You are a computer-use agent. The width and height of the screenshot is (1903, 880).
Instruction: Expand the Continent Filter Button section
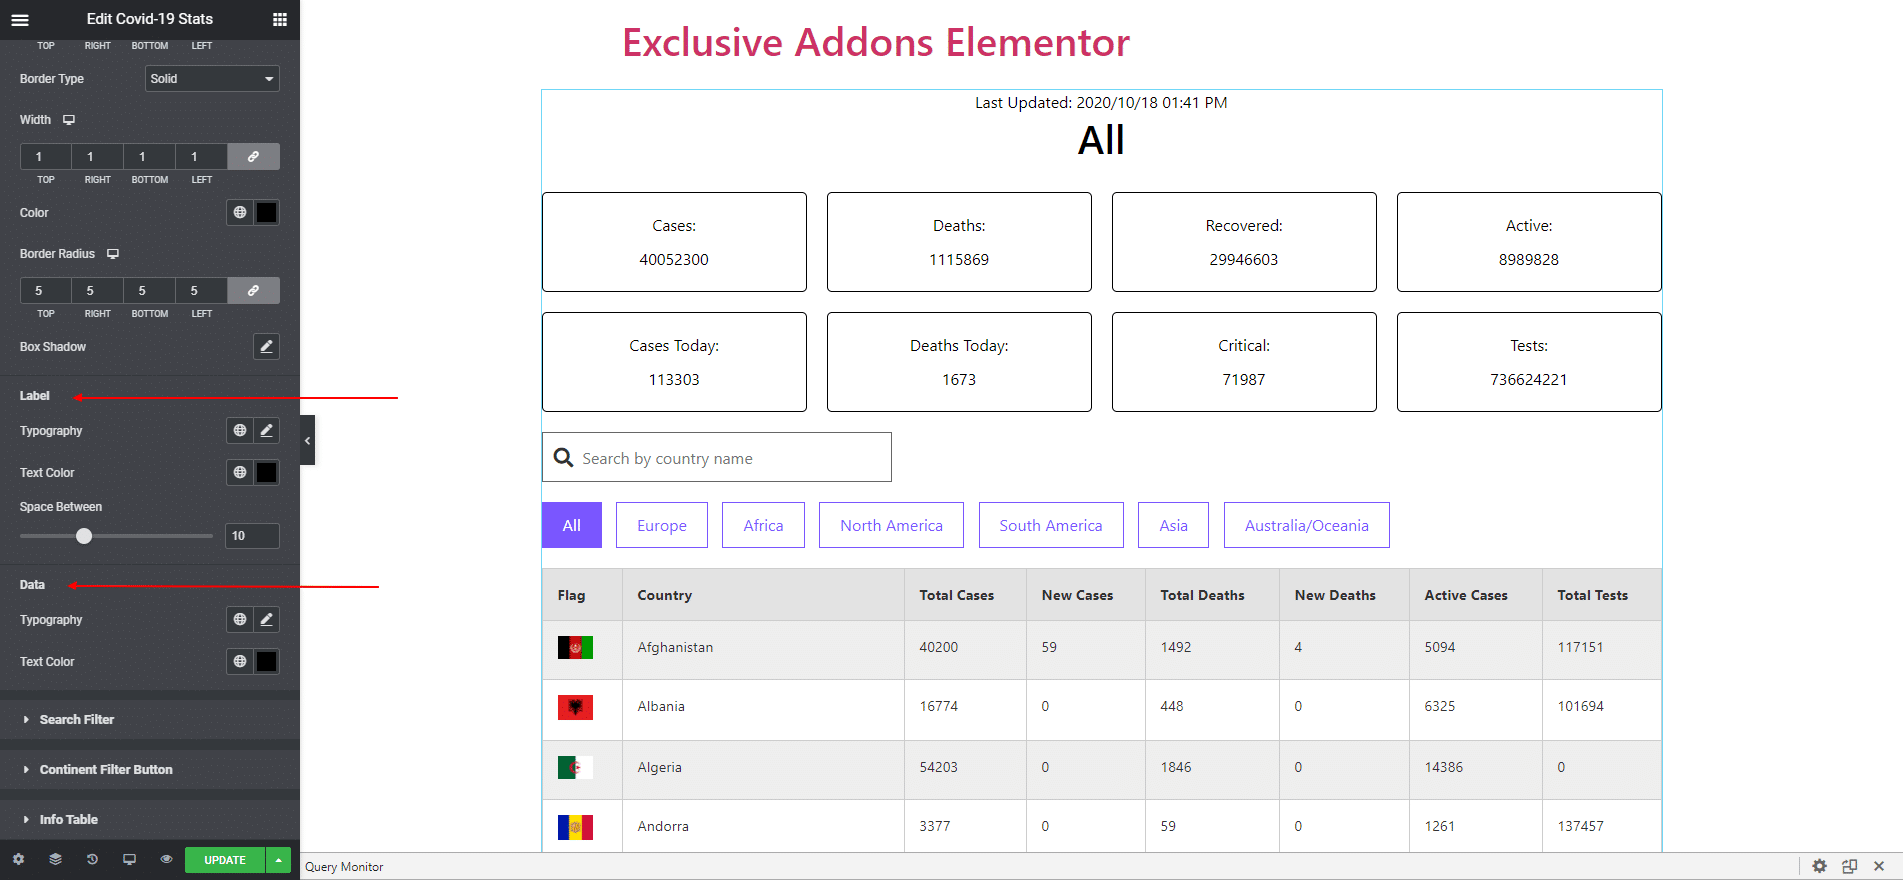tap(150, 770)
